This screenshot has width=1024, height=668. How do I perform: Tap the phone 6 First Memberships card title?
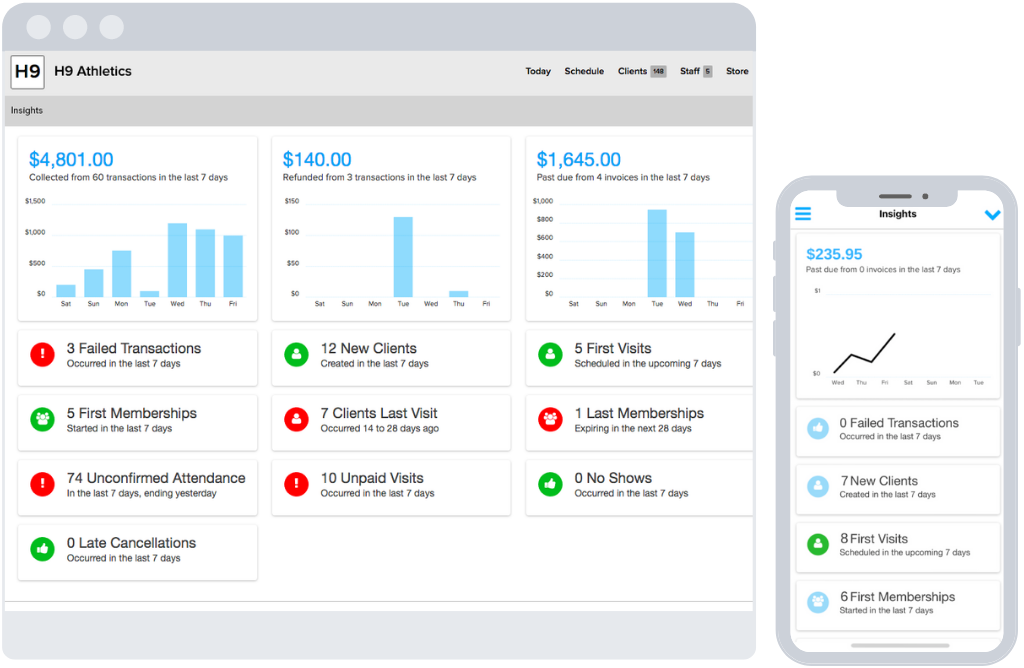[897, 597]
